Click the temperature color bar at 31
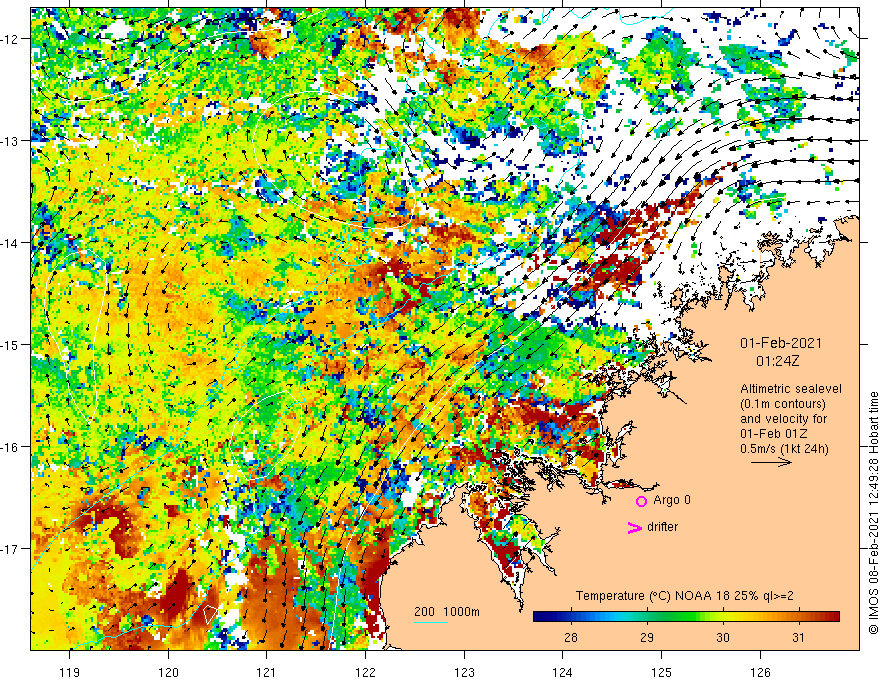 [799, 617]
